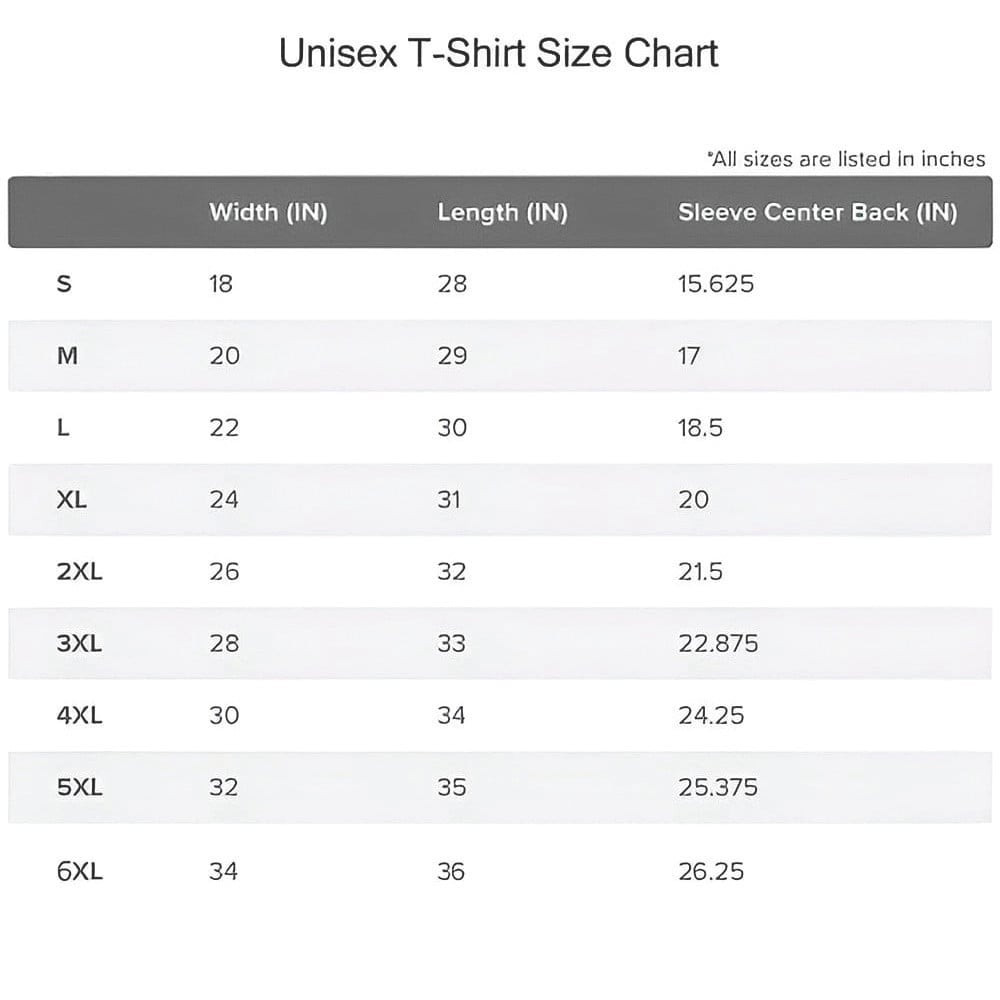The width and height of the screenshot is (1000, 1000).
Task: Select the 4XL size row label
Action: 80,716
